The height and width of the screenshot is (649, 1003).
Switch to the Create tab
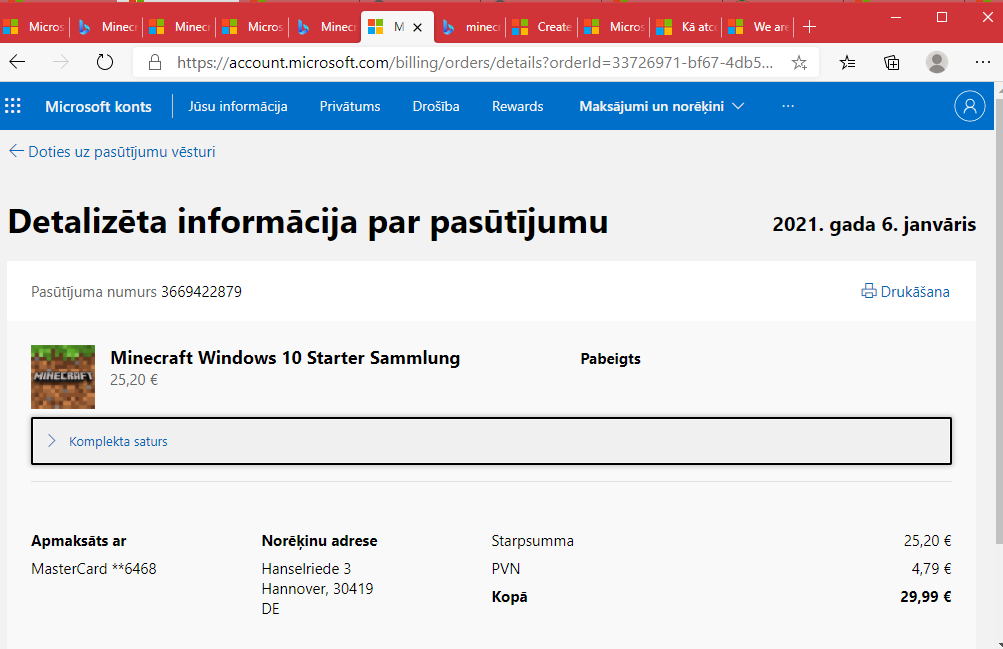544,27
